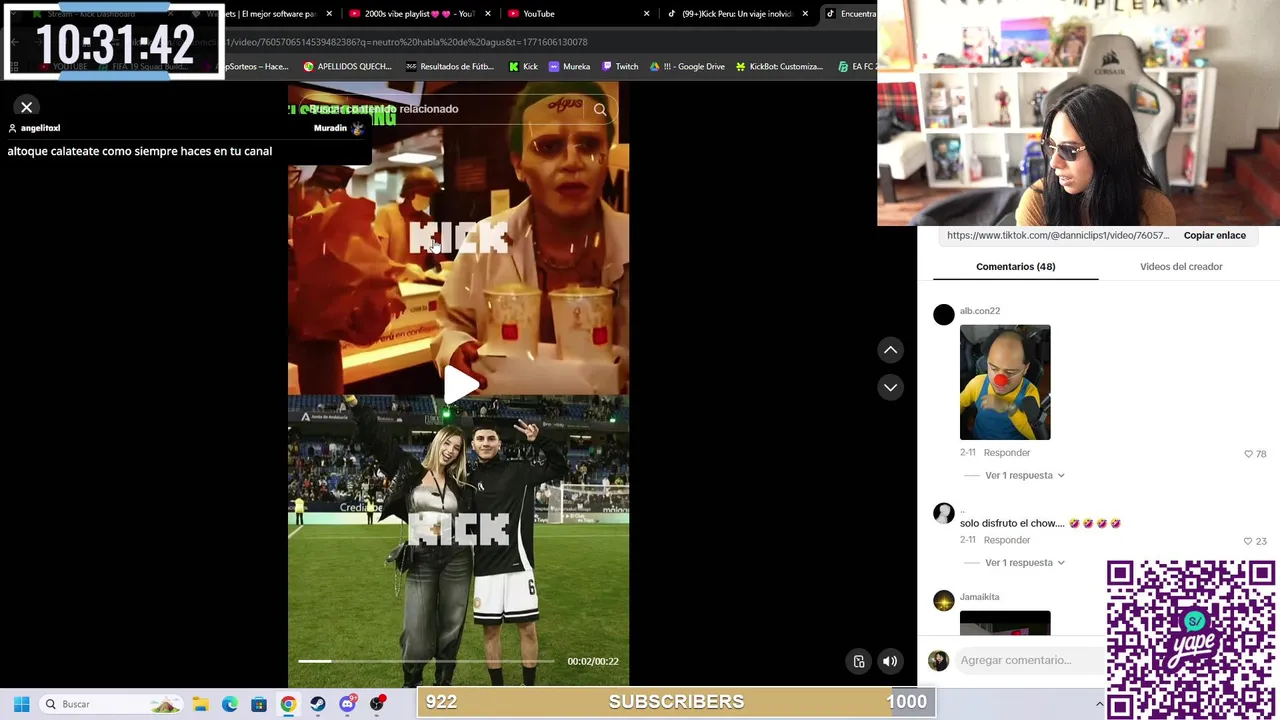Viewport: 1280px width, 720px height.
Task: Open the Kick bookmark
Action: tap(523, 67)
